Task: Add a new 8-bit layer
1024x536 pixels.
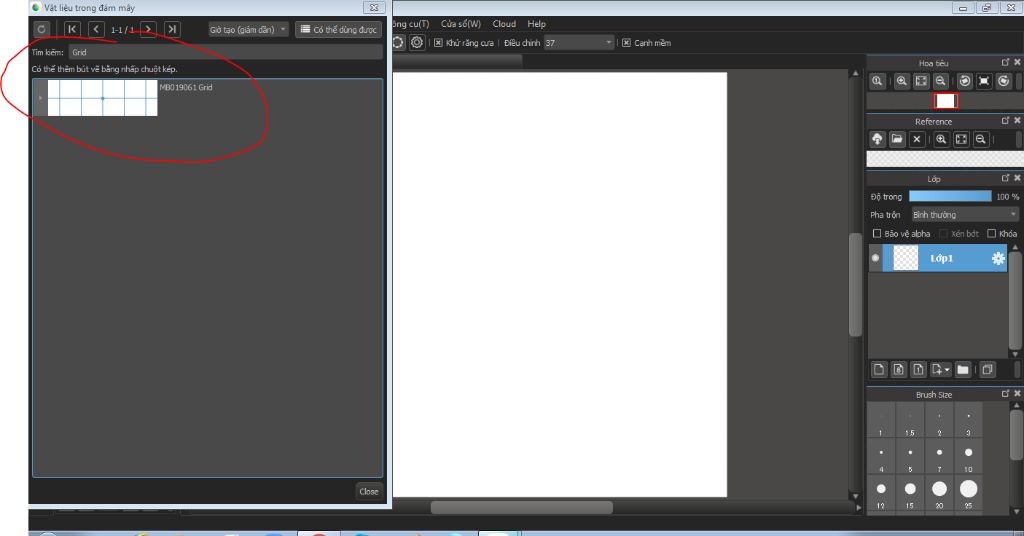Action: 899,370
